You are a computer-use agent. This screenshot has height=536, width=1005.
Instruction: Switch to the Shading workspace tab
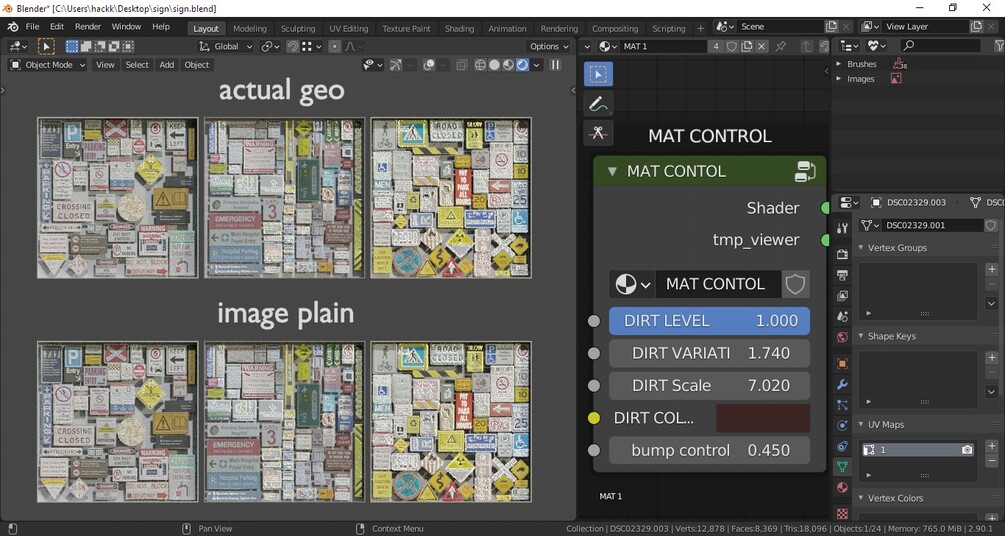pos(460,29)
